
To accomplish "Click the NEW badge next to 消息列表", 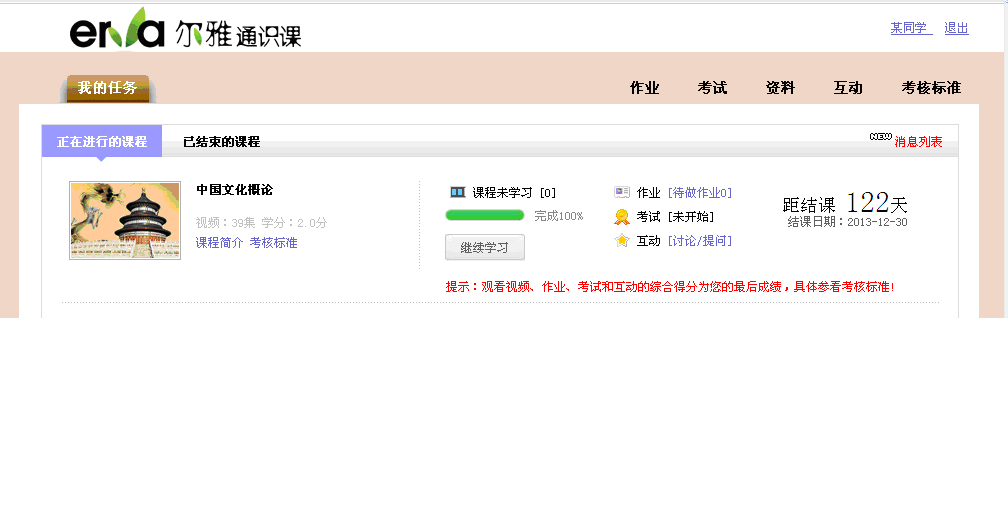I will coord(880,137).
